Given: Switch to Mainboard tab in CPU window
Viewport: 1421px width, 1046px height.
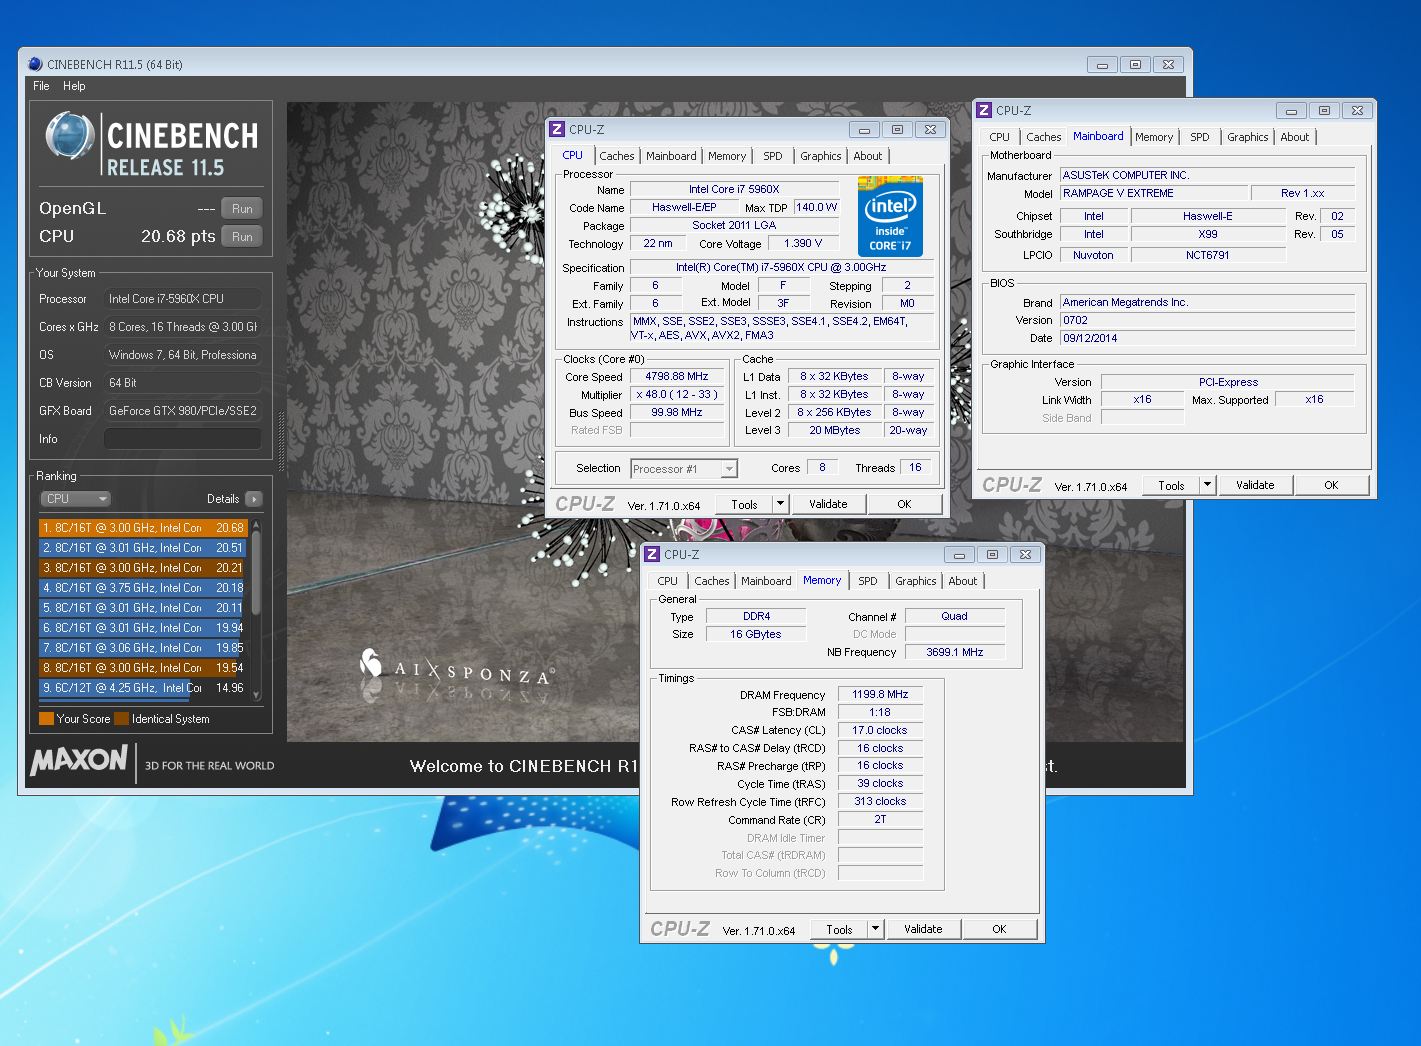Looking at the screenshot, I should [671, 156].
